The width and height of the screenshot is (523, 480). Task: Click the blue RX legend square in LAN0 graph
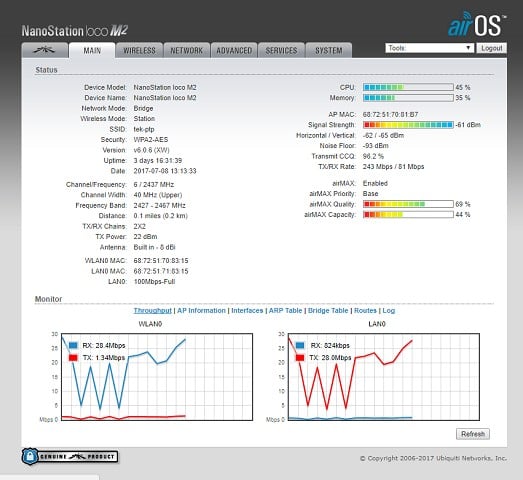(x=300, y=345)
